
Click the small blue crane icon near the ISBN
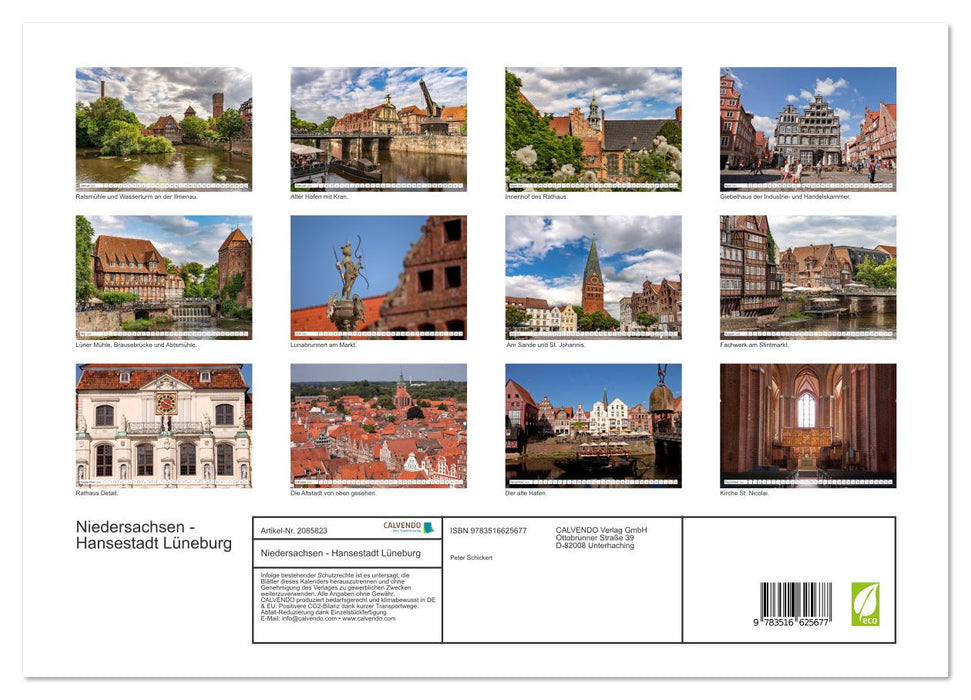click(427, 528)
